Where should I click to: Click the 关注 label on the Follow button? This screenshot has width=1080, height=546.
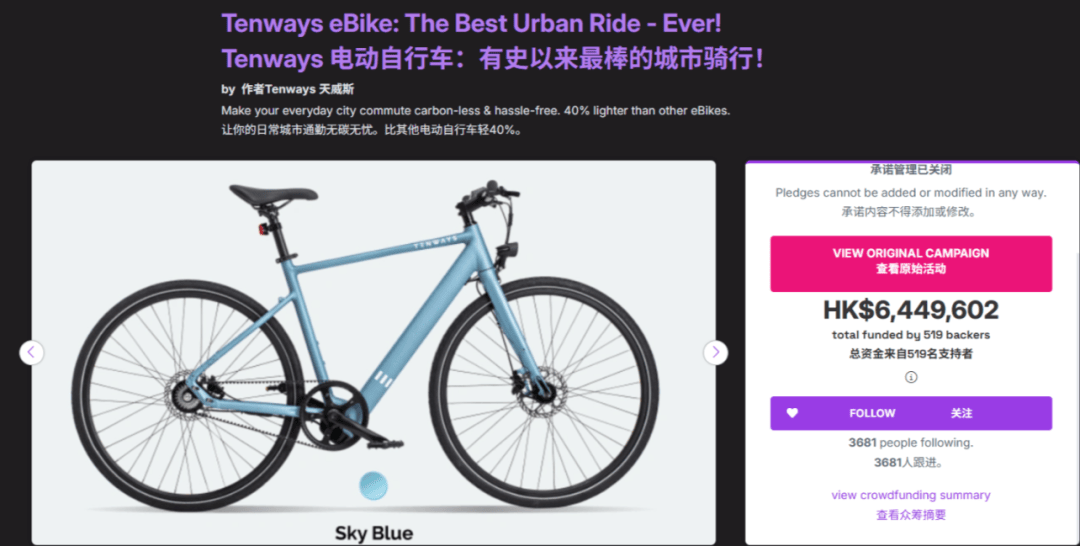[x=961, y=413]
